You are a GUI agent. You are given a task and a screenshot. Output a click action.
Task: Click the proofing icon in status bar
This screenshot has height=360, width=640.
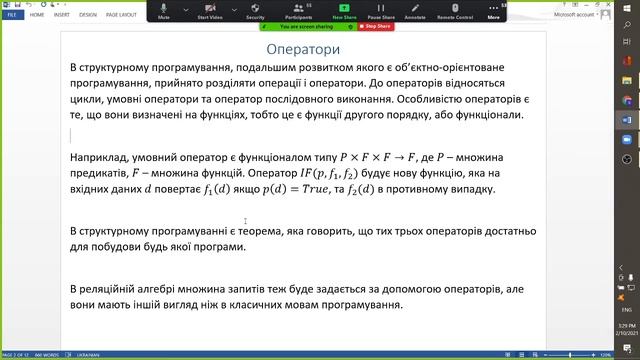pyautogui.click(x=68, y=355)
